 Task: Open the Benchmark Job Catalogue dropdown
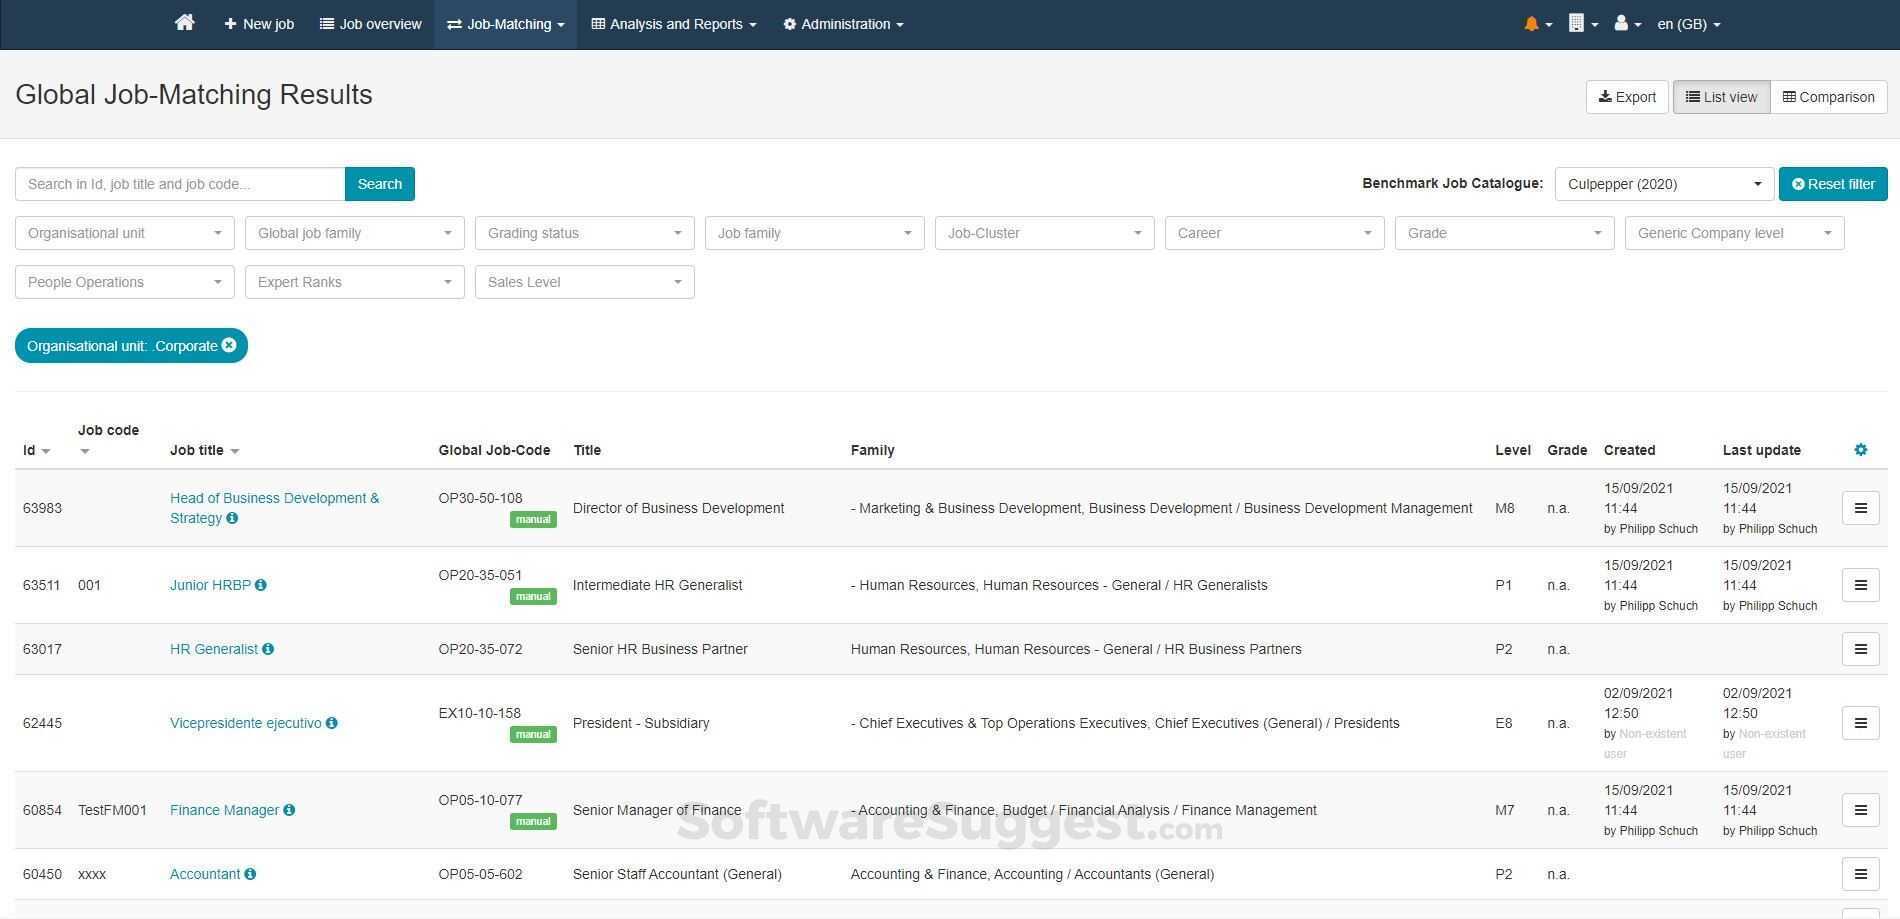1663,184
